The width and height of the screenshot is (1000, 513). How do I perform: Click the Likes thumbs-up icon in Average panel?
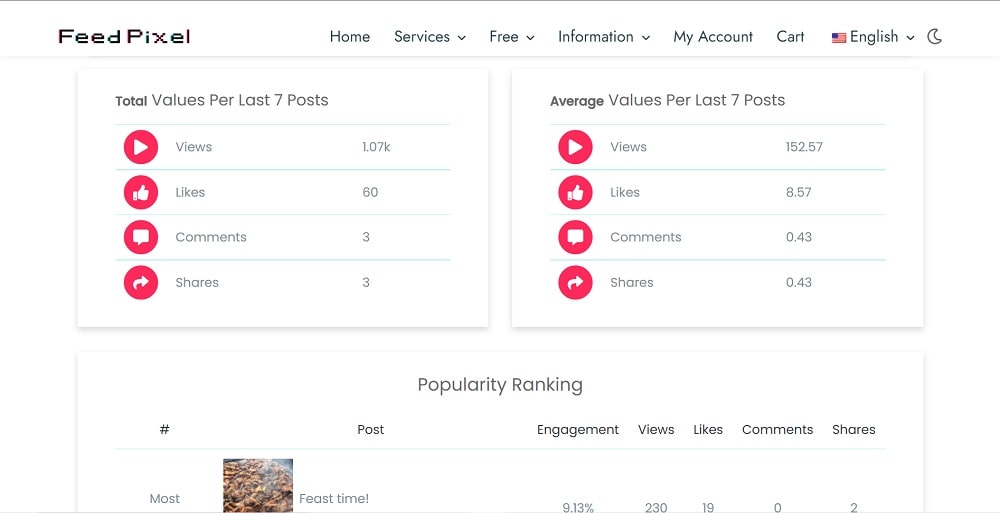575,193
